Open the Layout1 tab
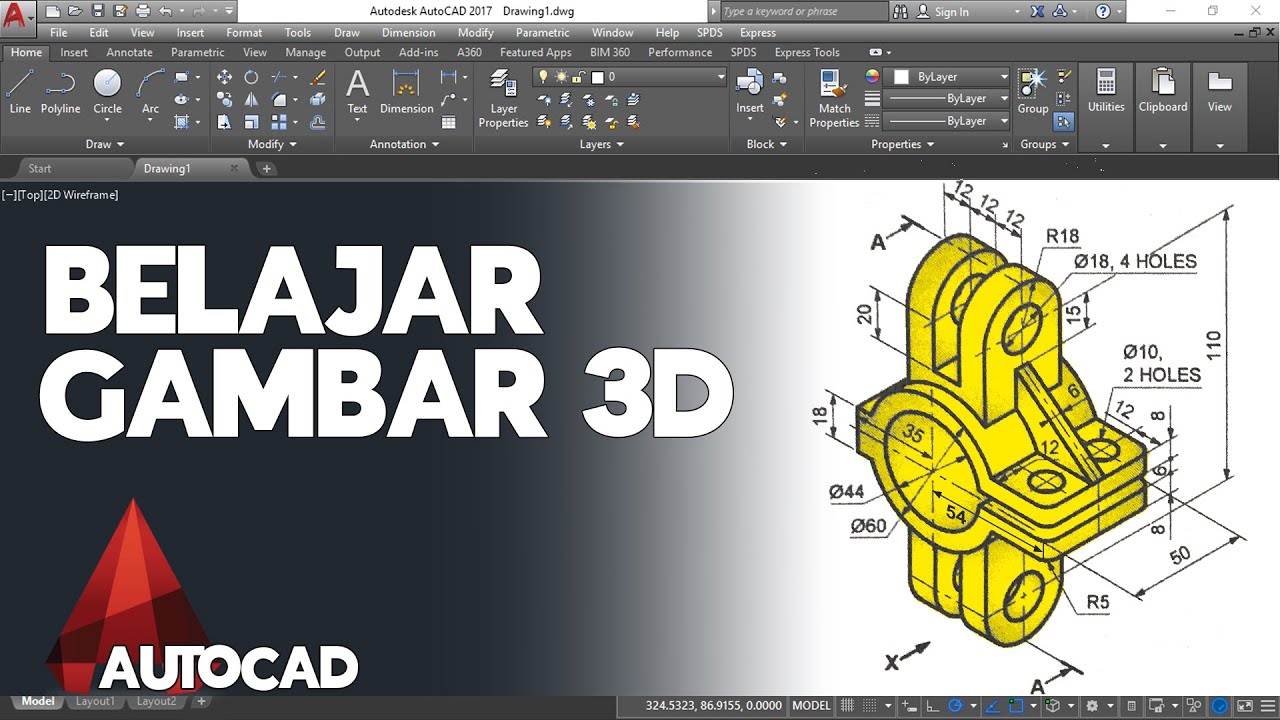This screenshot has width=1280, height=720. tap(95, 702)
